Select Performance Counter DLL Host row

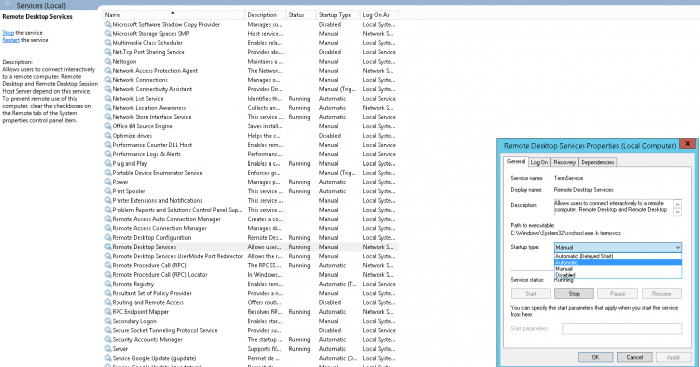[250, 145]
